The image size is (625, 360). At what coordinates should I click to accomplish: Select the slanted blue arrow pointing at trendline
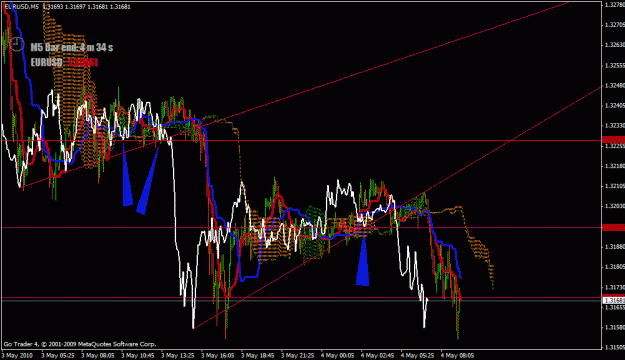point(147,180)
